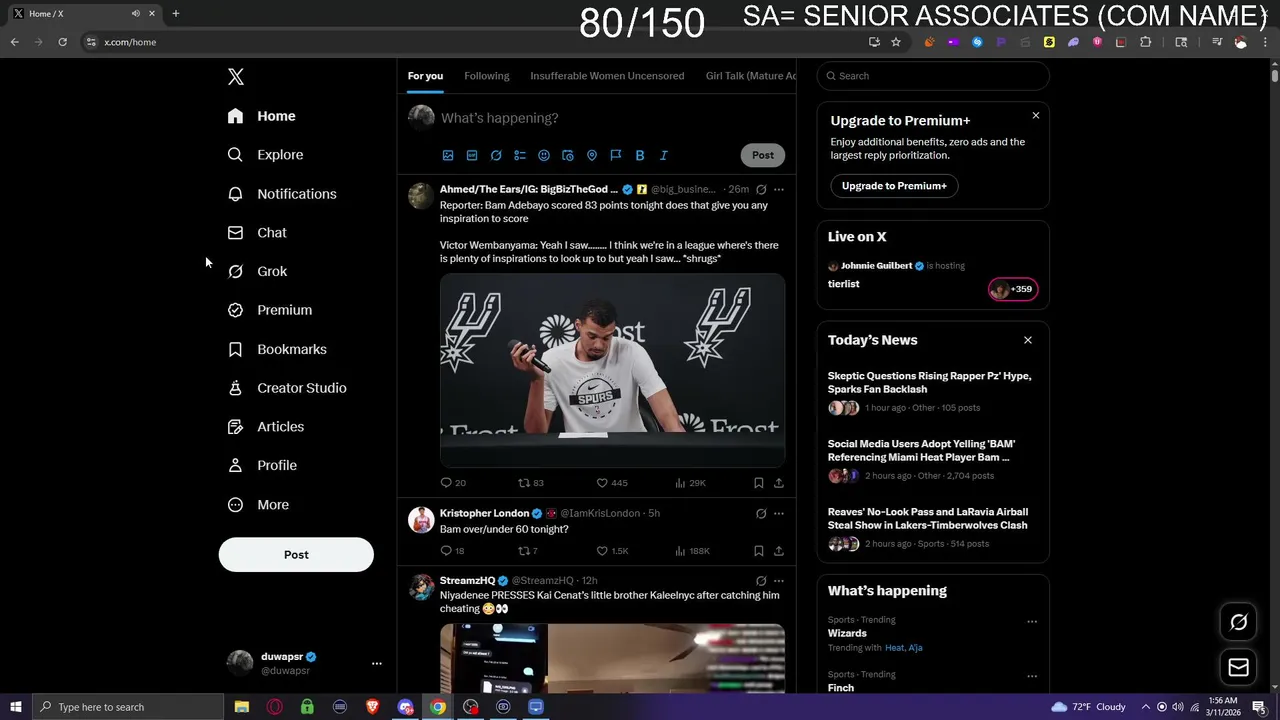This screenshot has height=720, width=1280.
Task: Select the Home / X browser tab
Action: (x=83, y=13)
